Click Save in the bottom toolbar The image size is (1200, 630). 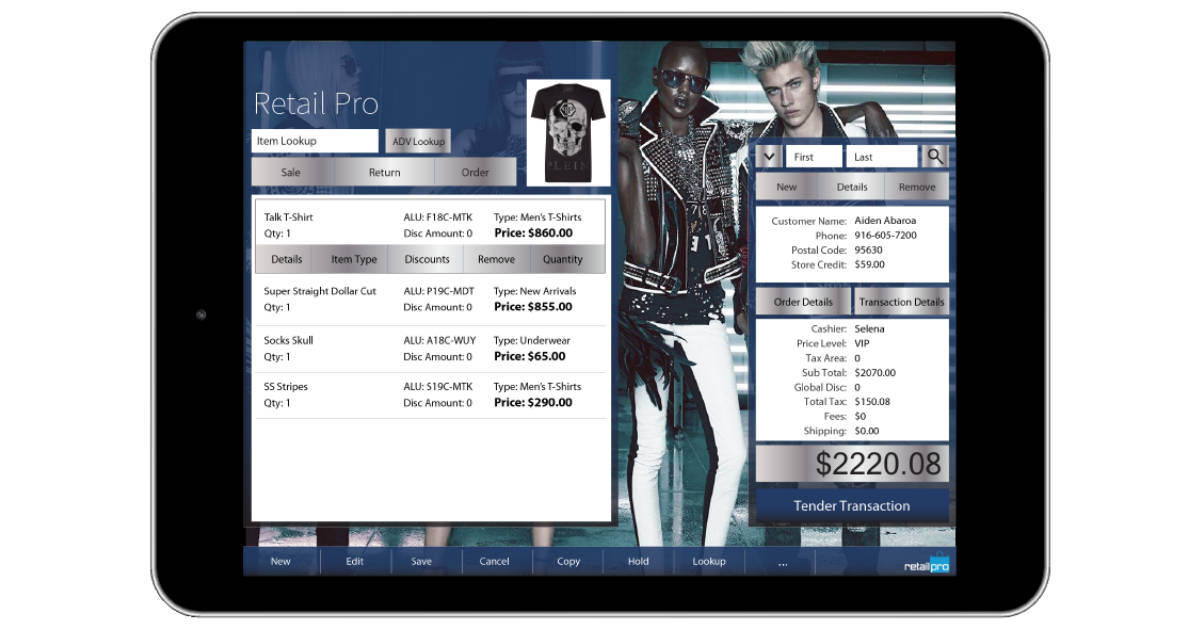[x=422, y=561]
